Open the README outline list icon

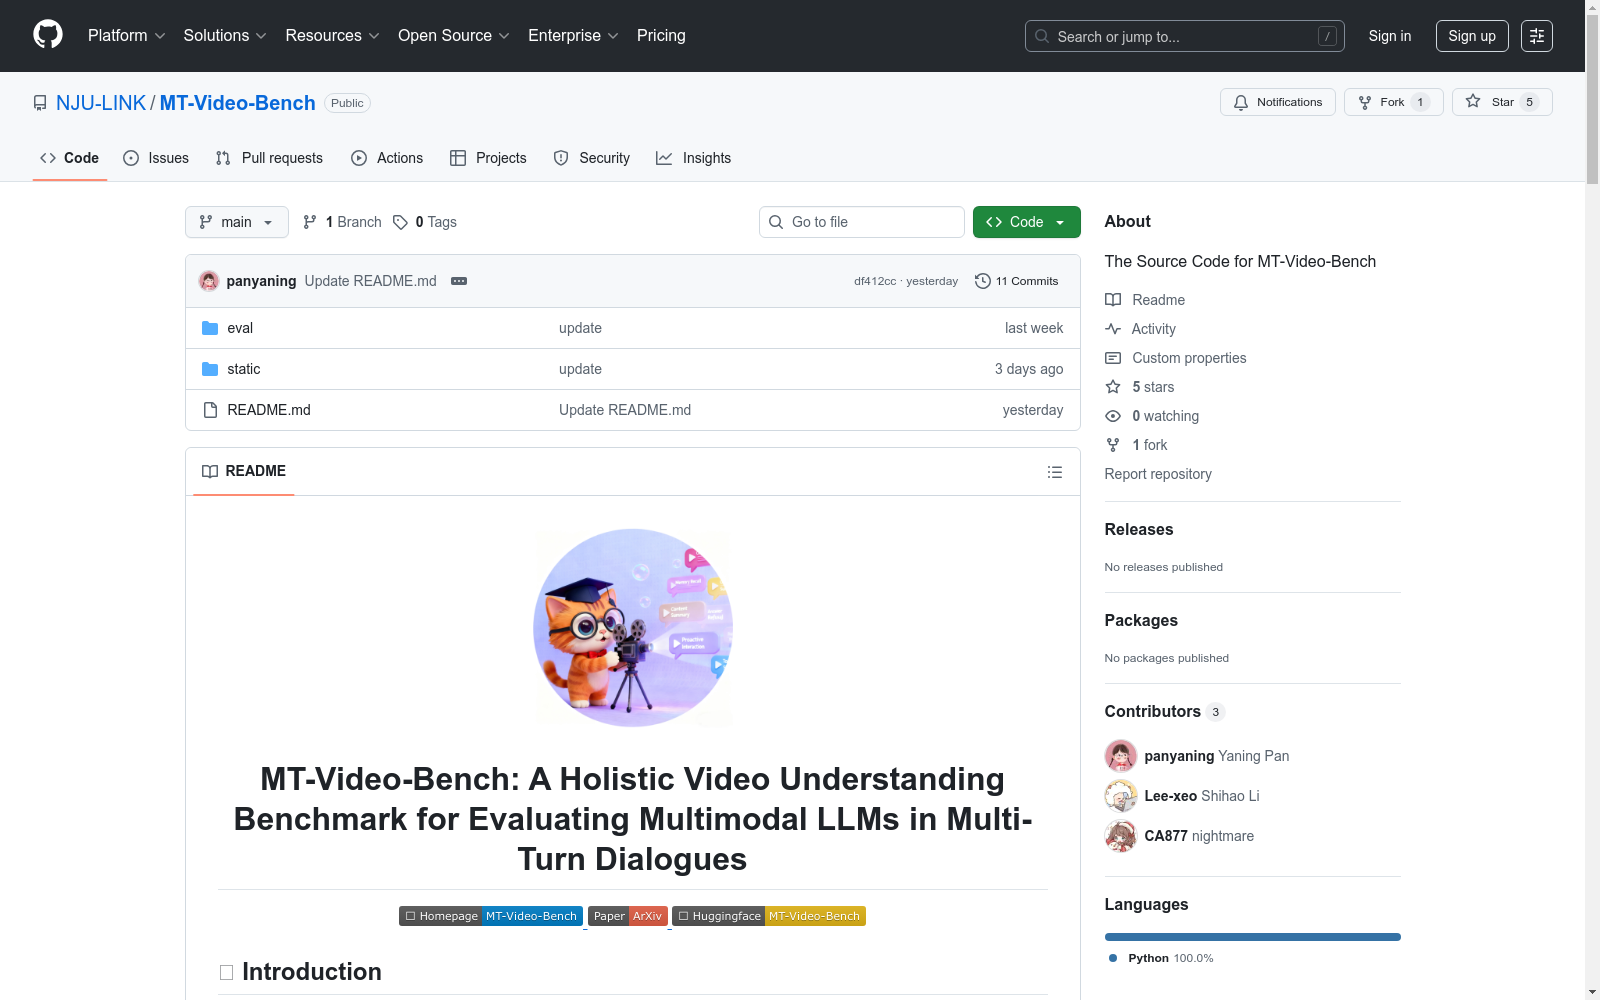(x=1055, y=472)
